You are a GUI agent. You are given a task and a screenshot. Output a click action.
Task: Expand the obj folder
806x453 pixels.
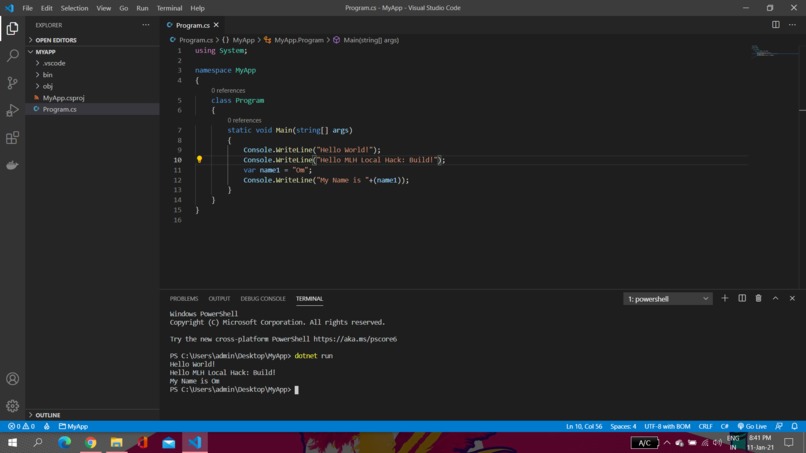(93, 86)
